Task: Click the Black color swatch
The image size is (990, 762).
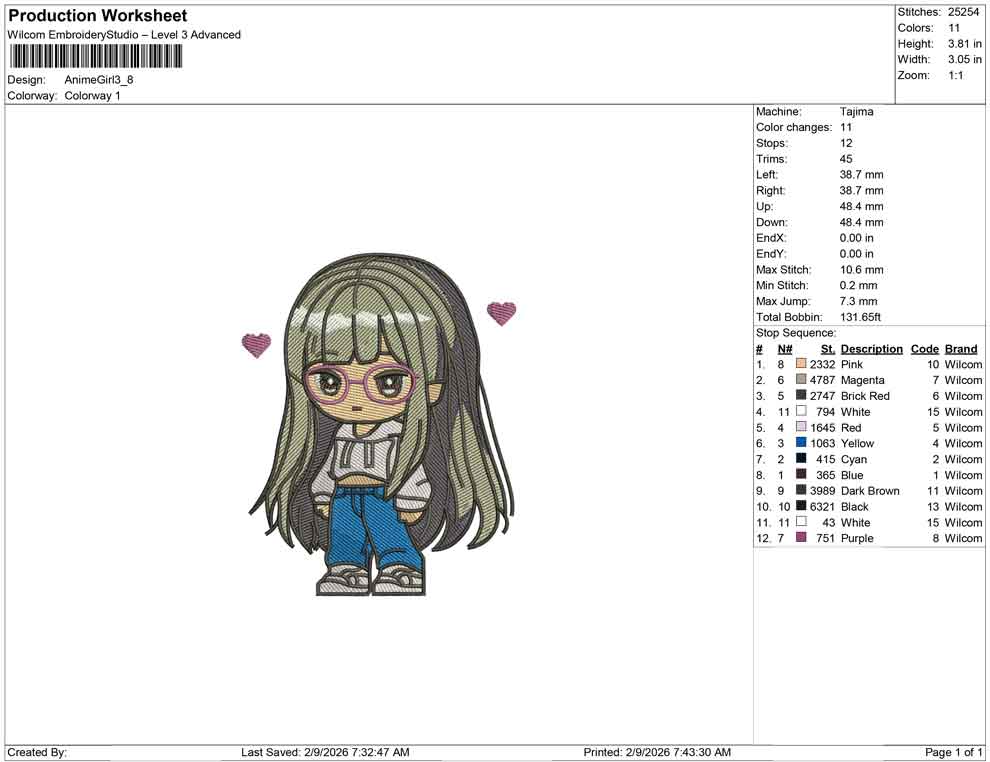Action: click(800, 507)
